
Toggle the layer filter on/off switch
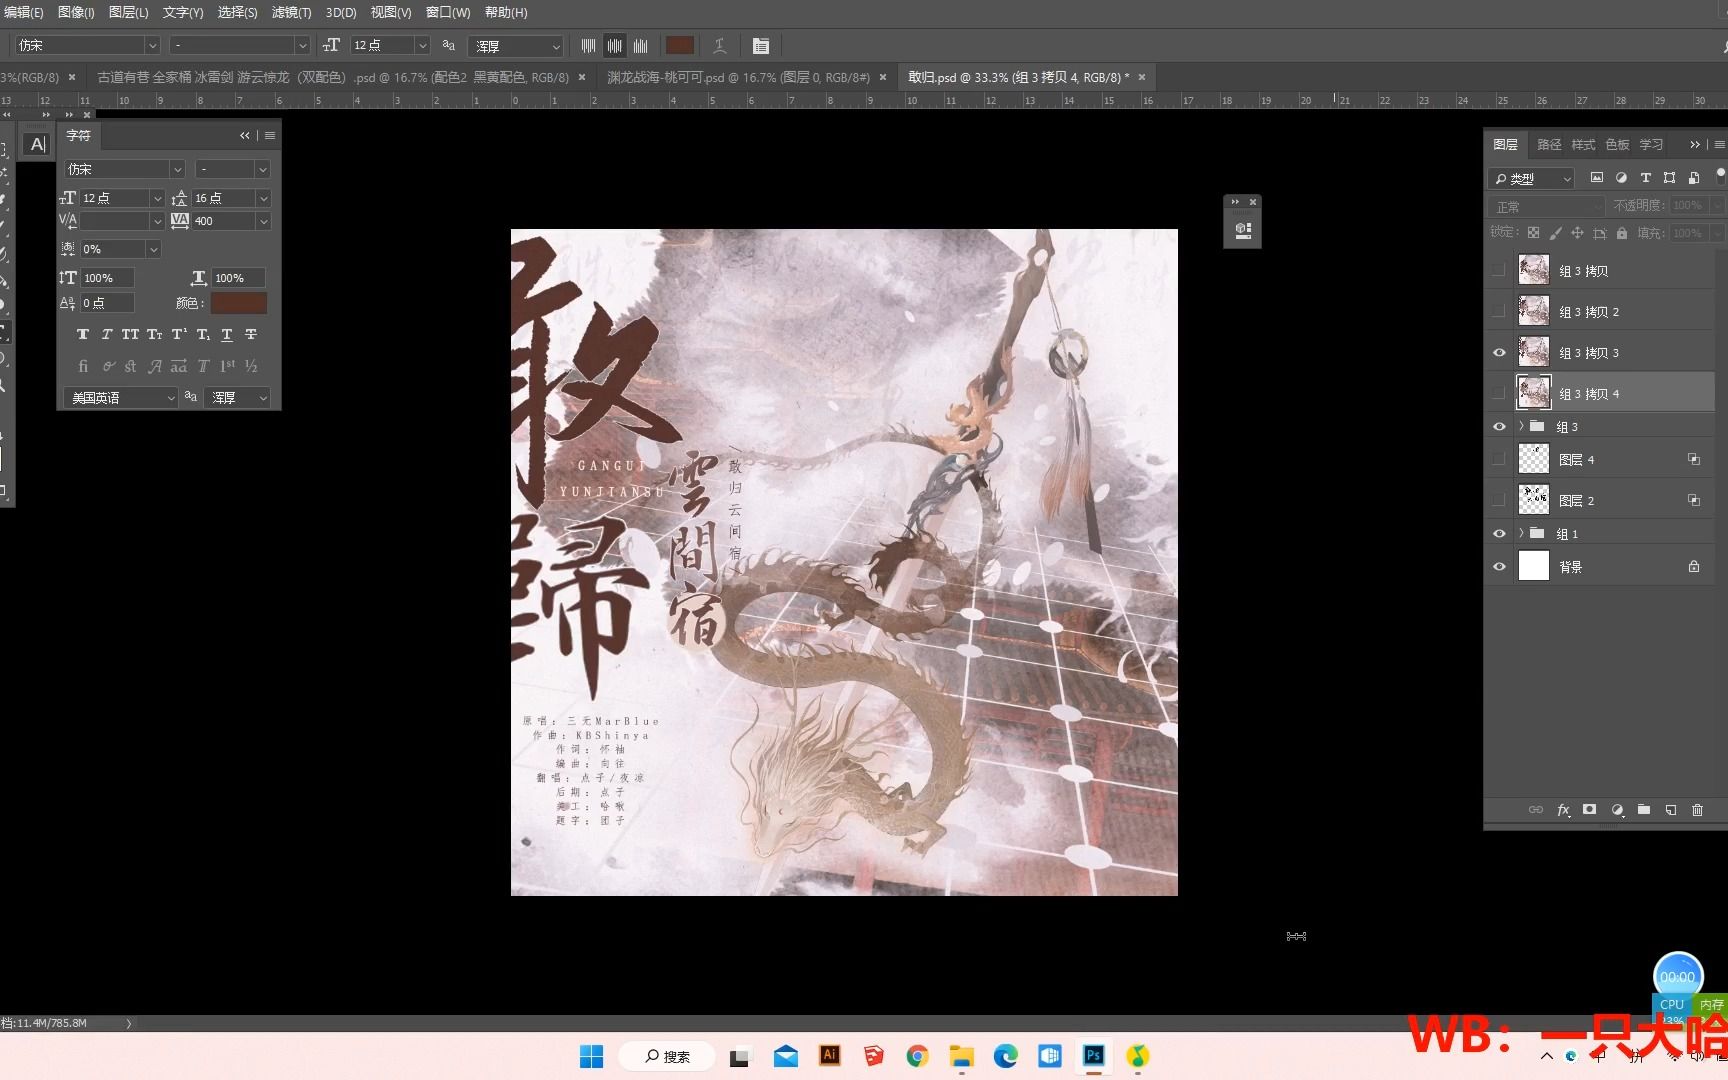(x=1720, y=176)
